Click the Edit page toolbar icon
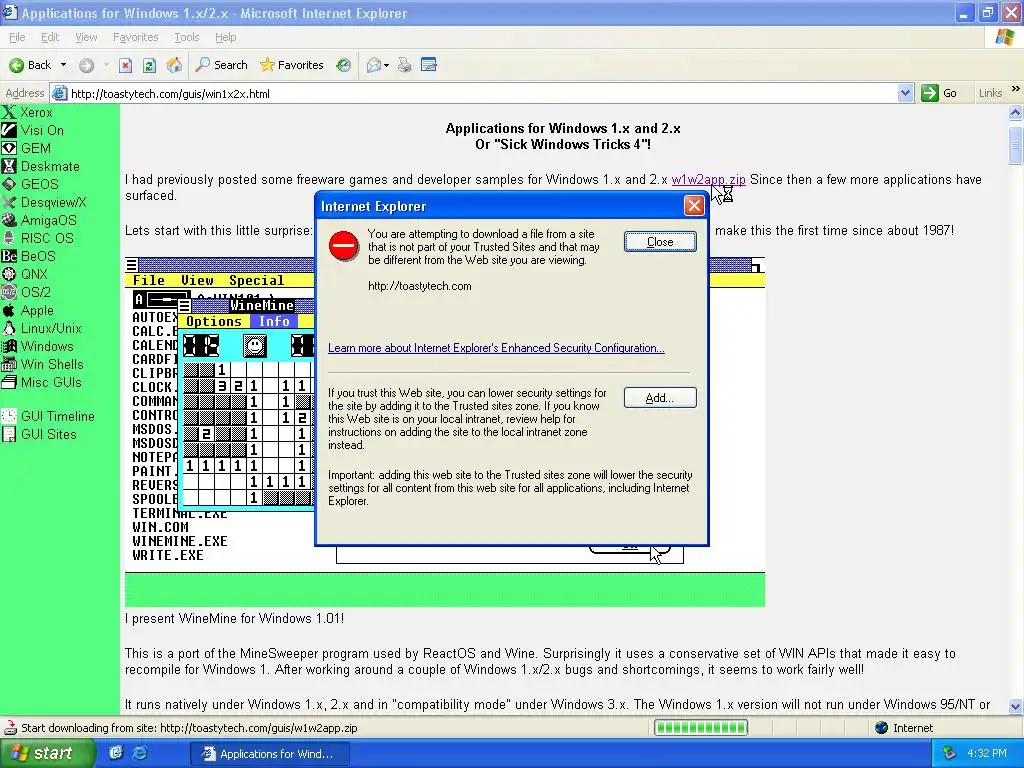1024x768 pixels. [428, 65]
